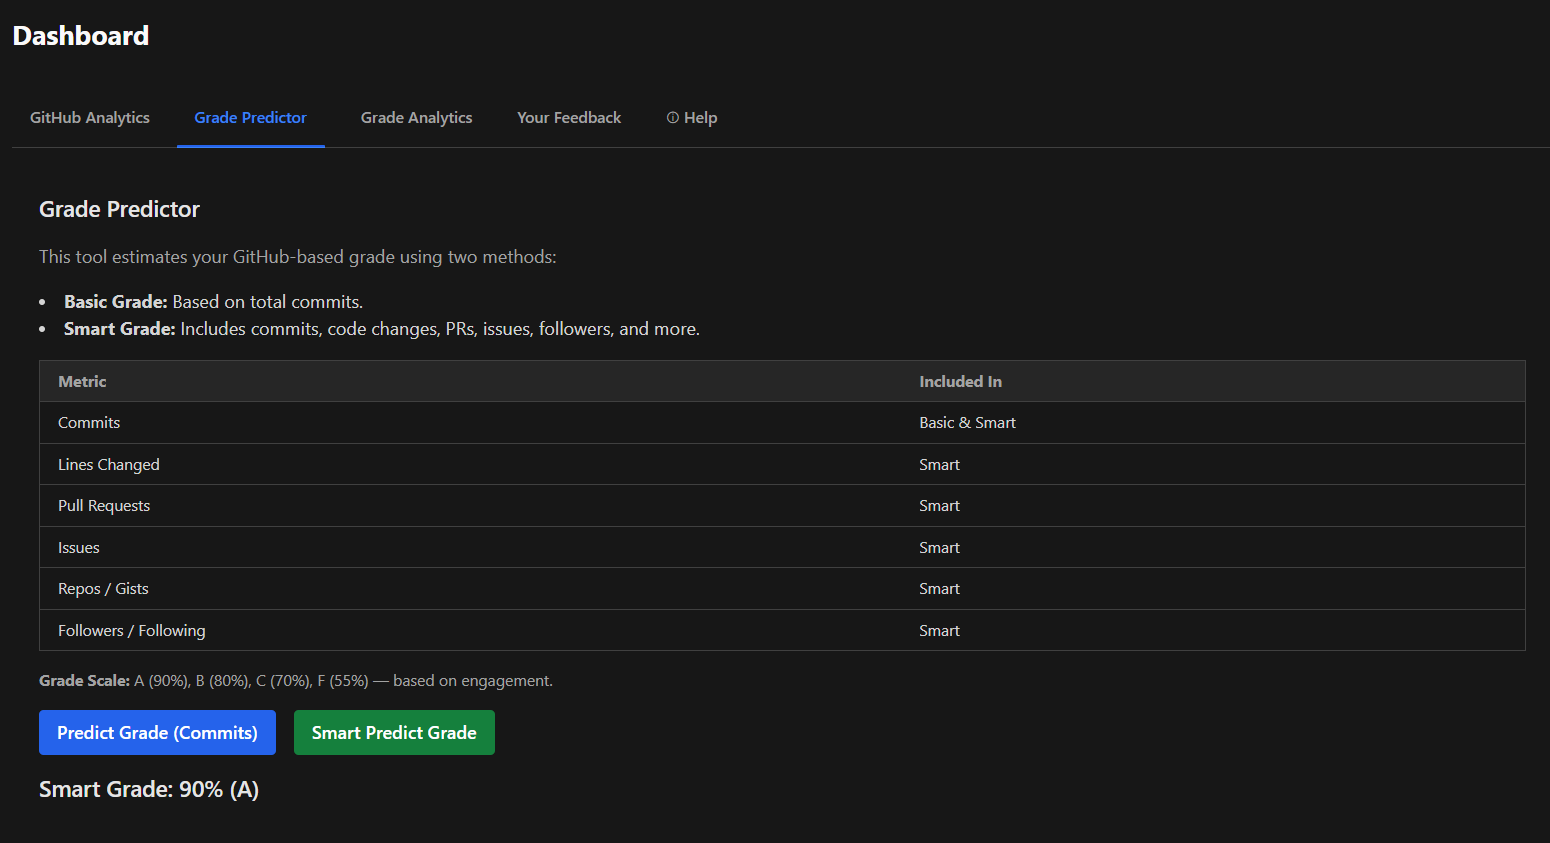Image resolution: width=1550 pixels, height=843 pixels.
Task: Click the Dashboard page title
Action: [x=81, y=36]
